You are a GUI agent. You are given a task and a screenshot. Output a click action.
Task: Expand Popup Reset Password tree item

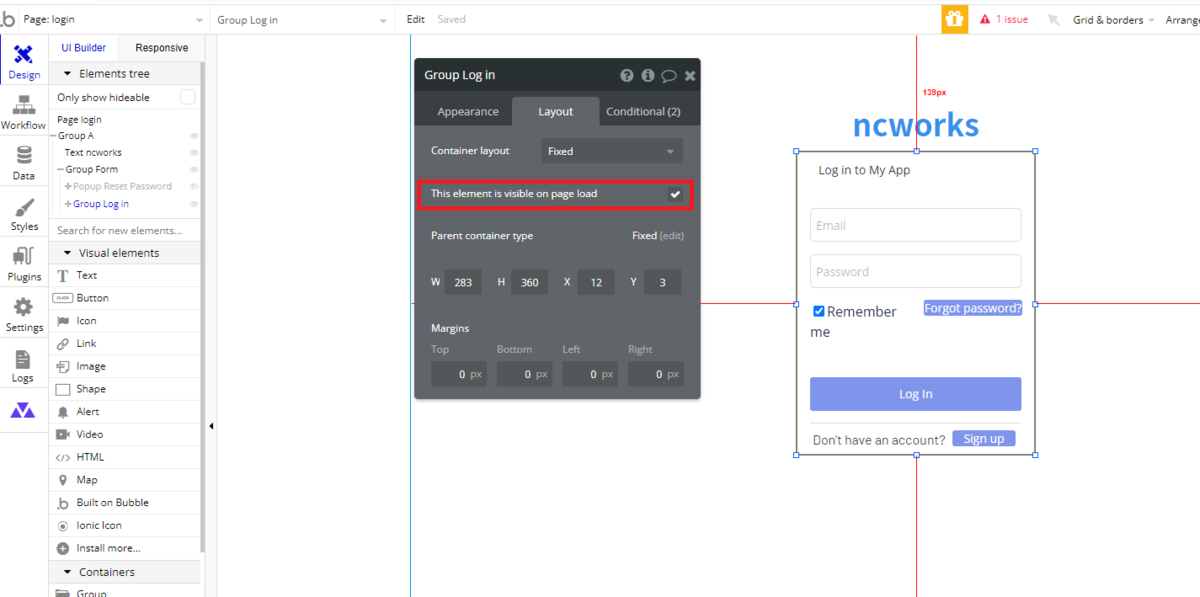coord(68,187)
